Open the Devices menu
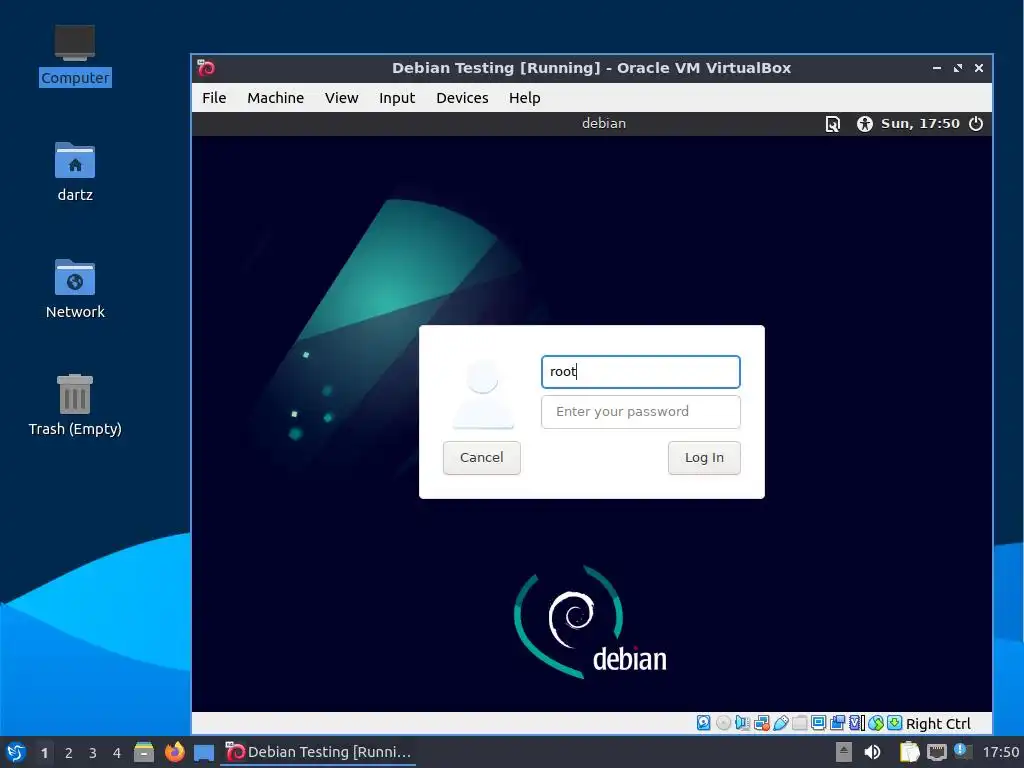1024x768 pixels. click(x=462, y=98)
